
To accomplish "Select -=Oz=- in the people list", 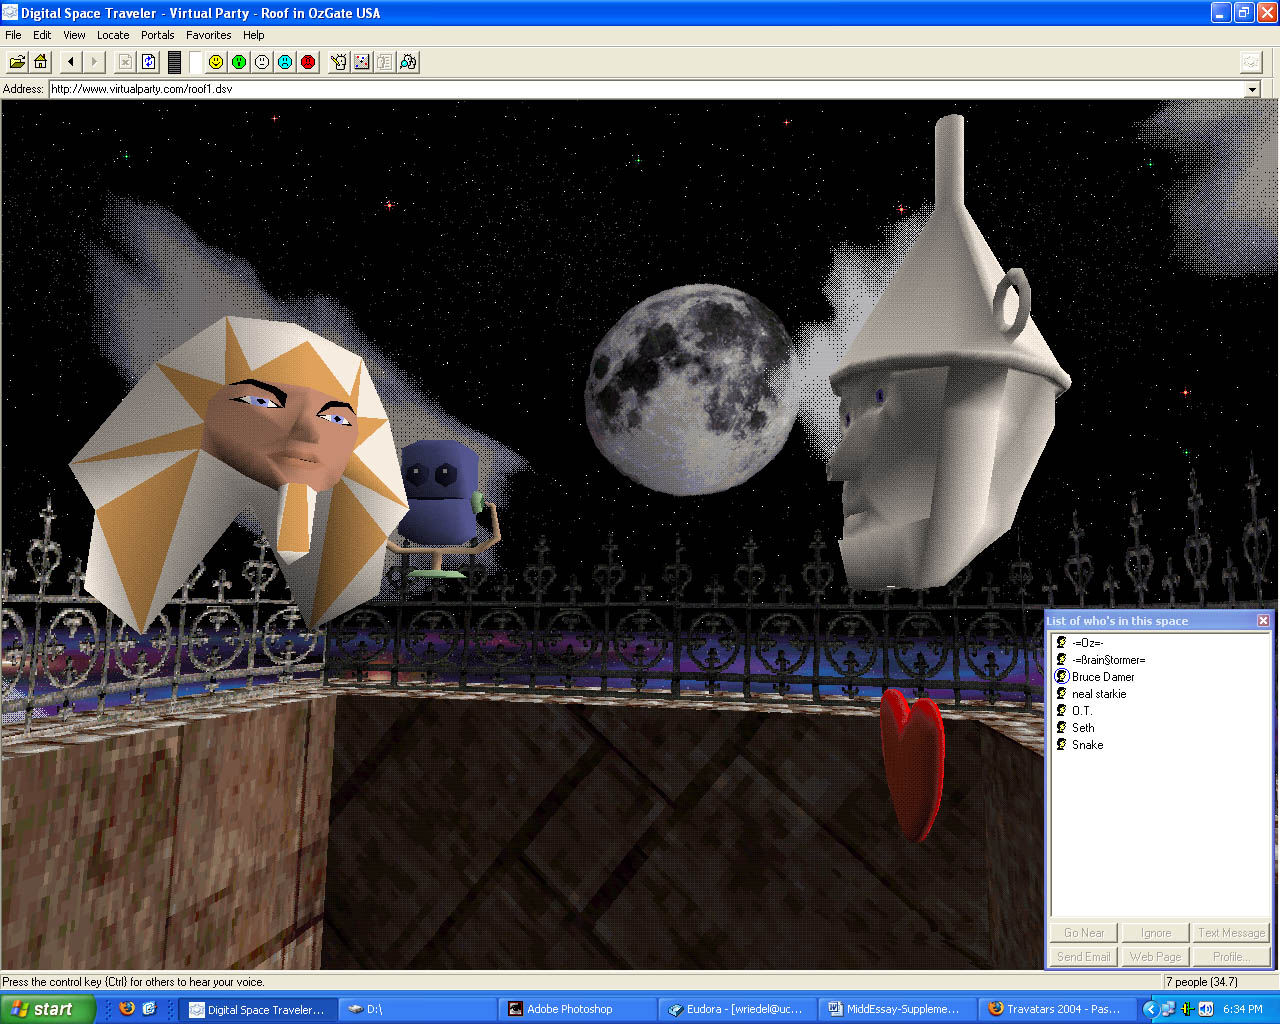I will click(1088, 643).
